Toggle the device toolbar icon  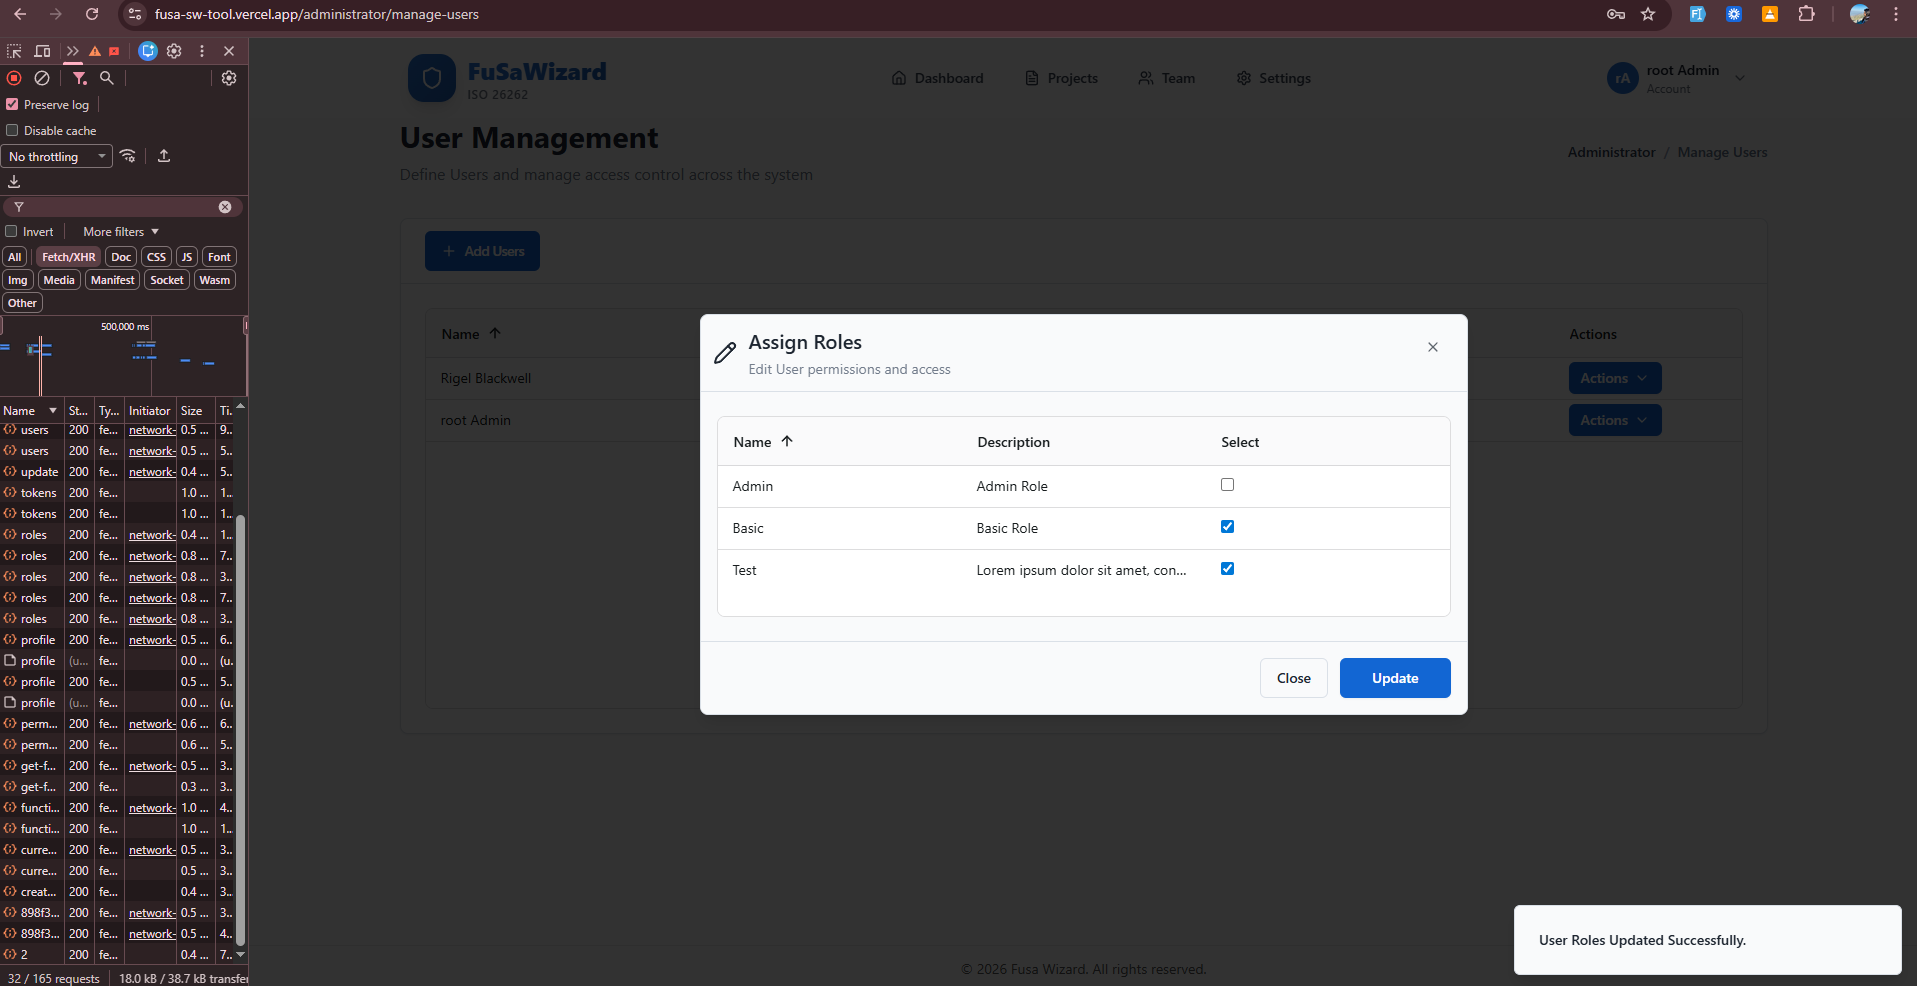point(42,51)
